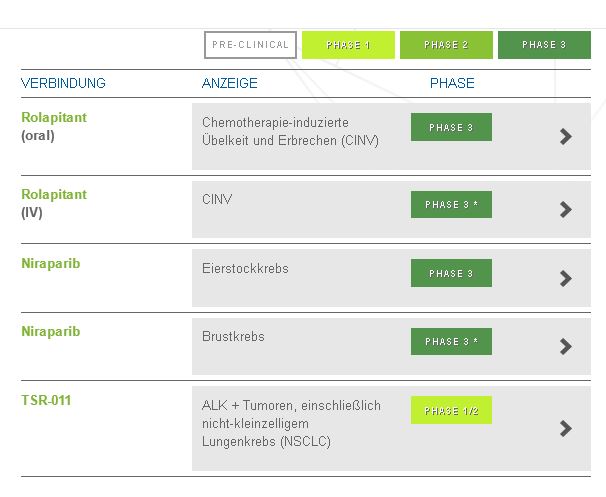Open the Rolapitant (IV) compound link
Screen dimensions: 606x497
(x=54, y=194)
